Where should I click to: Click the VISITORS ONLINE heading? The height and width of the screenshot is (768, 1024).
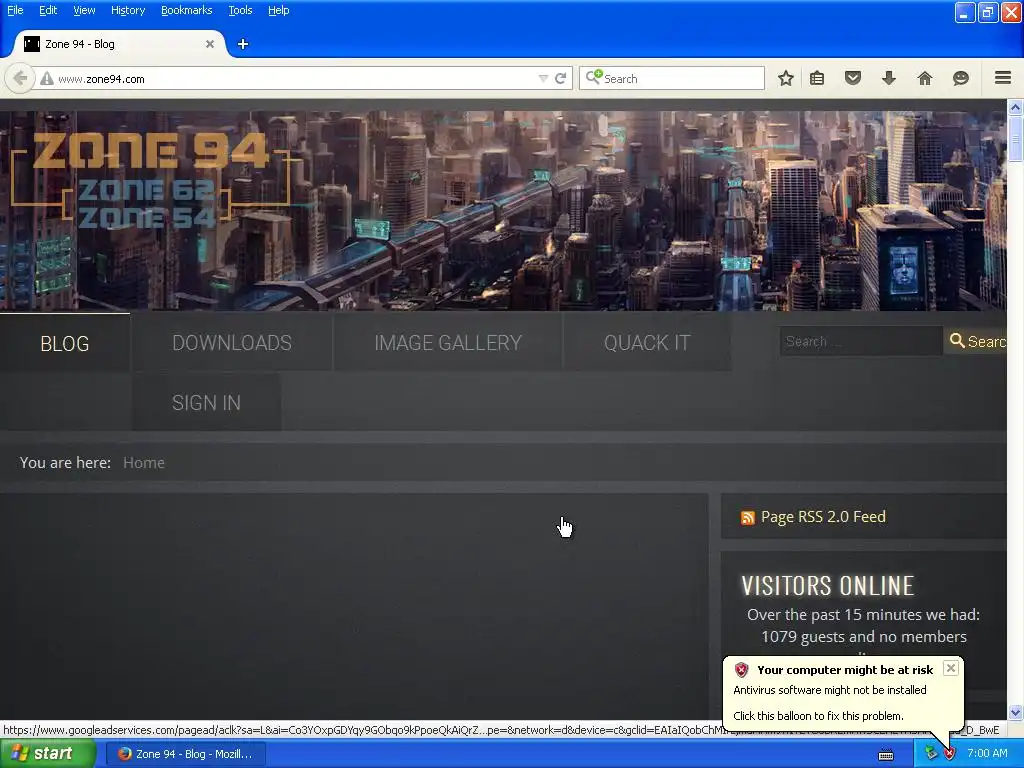click(827, 585)
